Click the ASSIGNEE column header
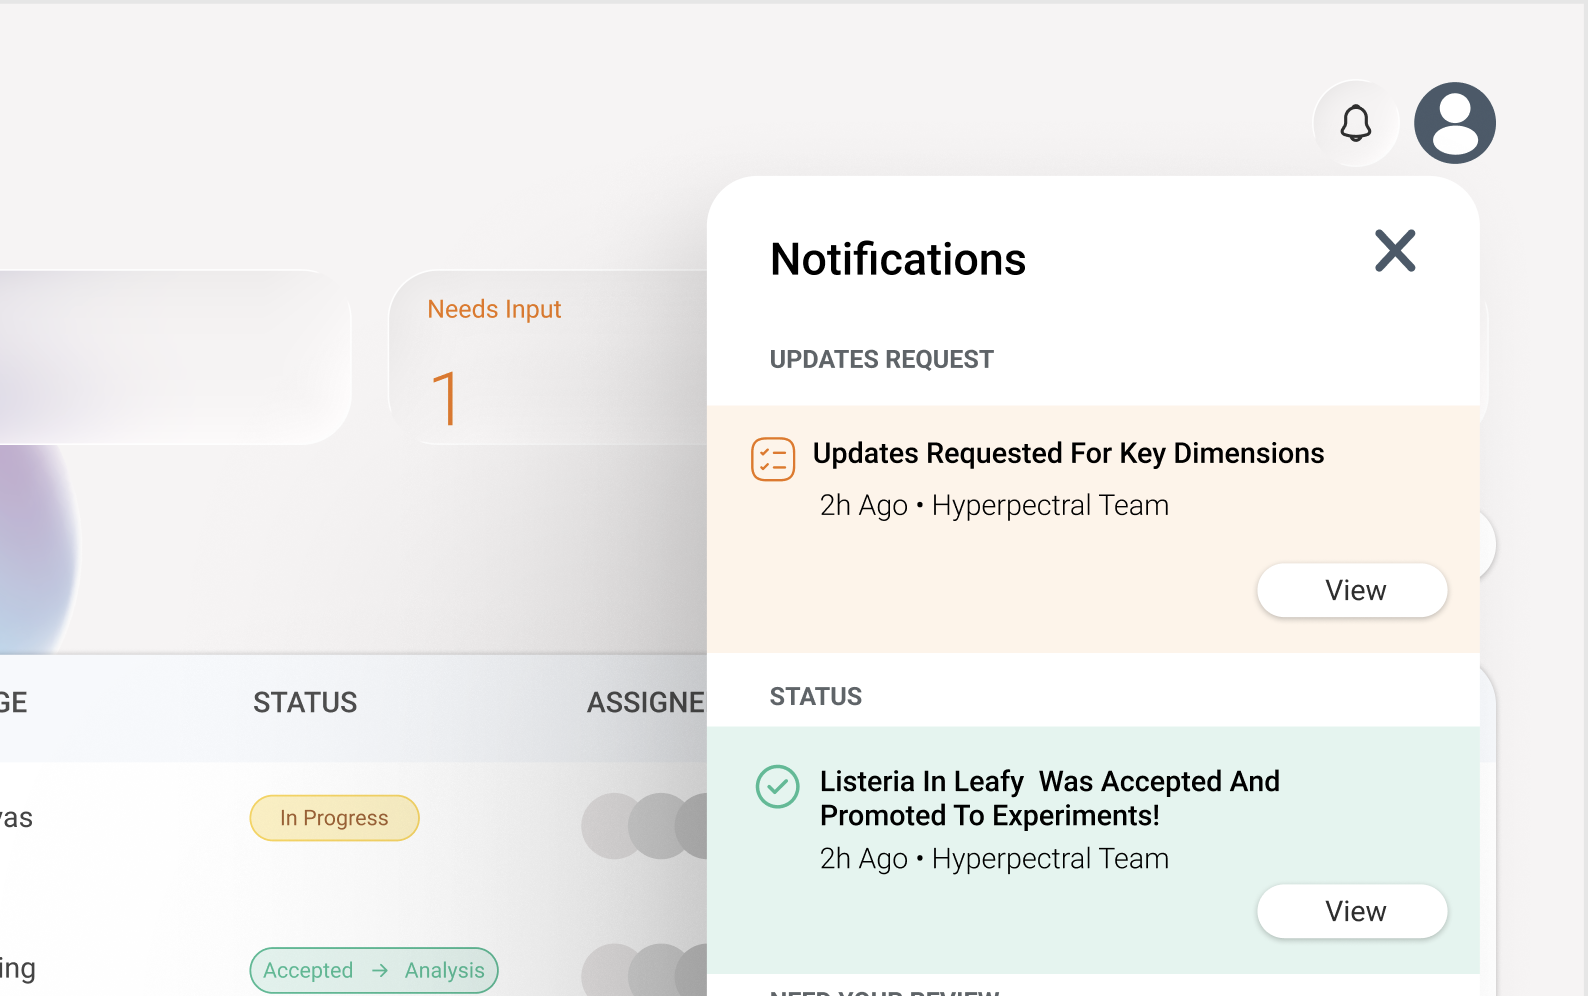The image size is (1588, 996). coord(645,703)
